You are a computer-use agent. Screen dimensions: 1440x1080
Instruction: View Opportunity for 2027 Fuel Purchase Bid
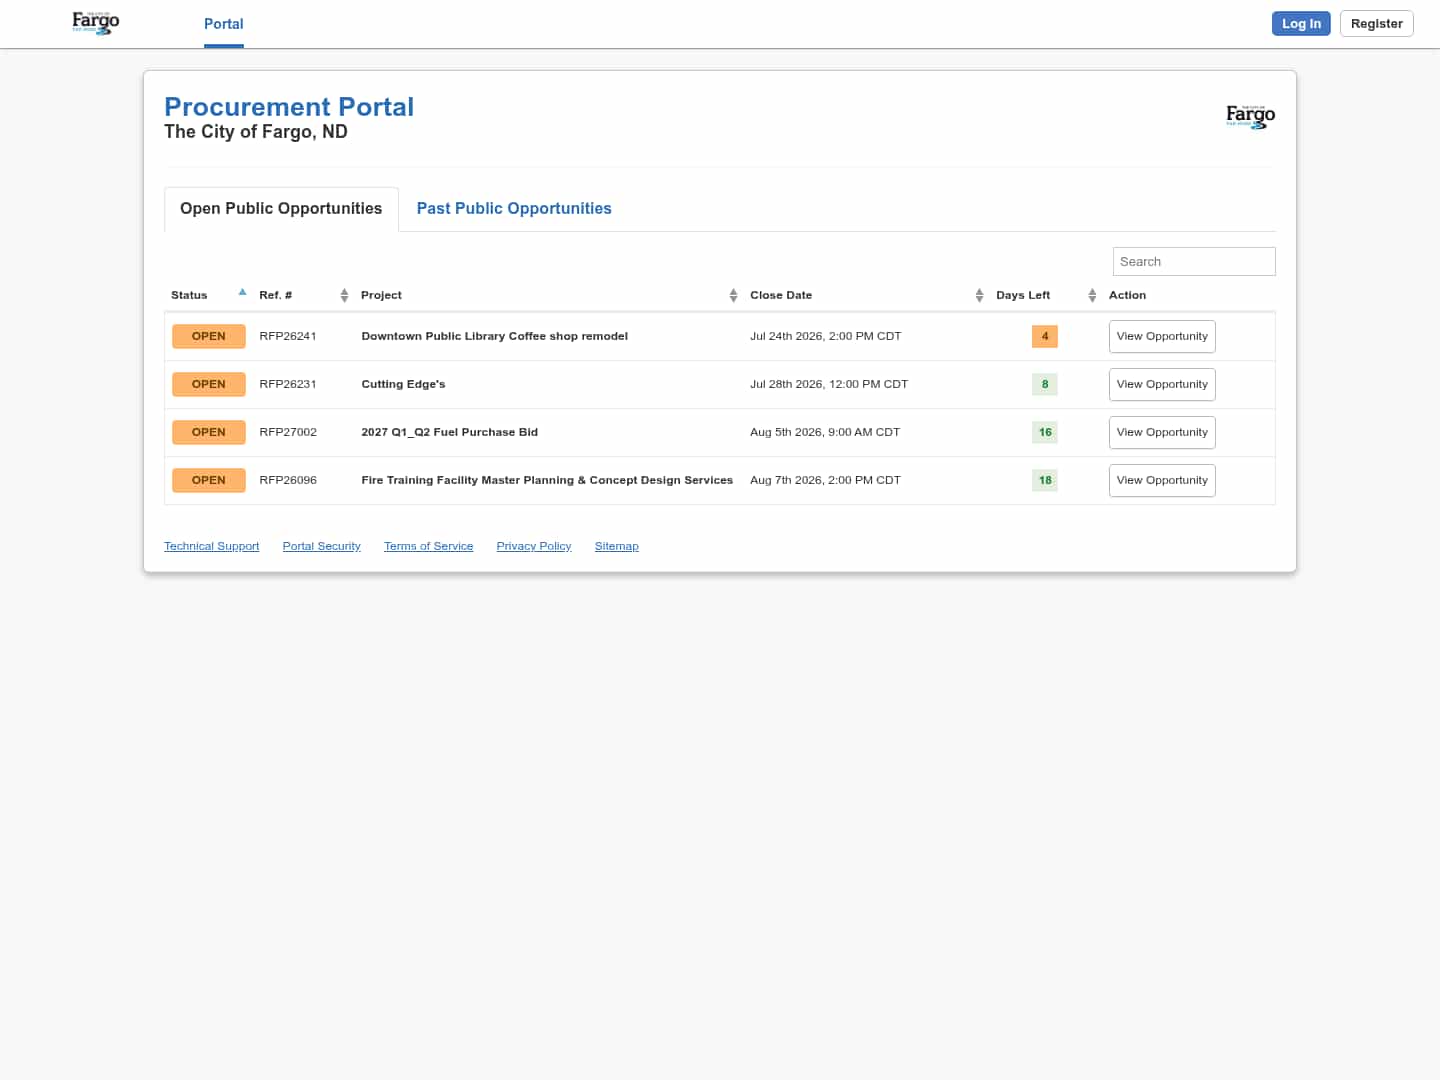coord(1162,432)
